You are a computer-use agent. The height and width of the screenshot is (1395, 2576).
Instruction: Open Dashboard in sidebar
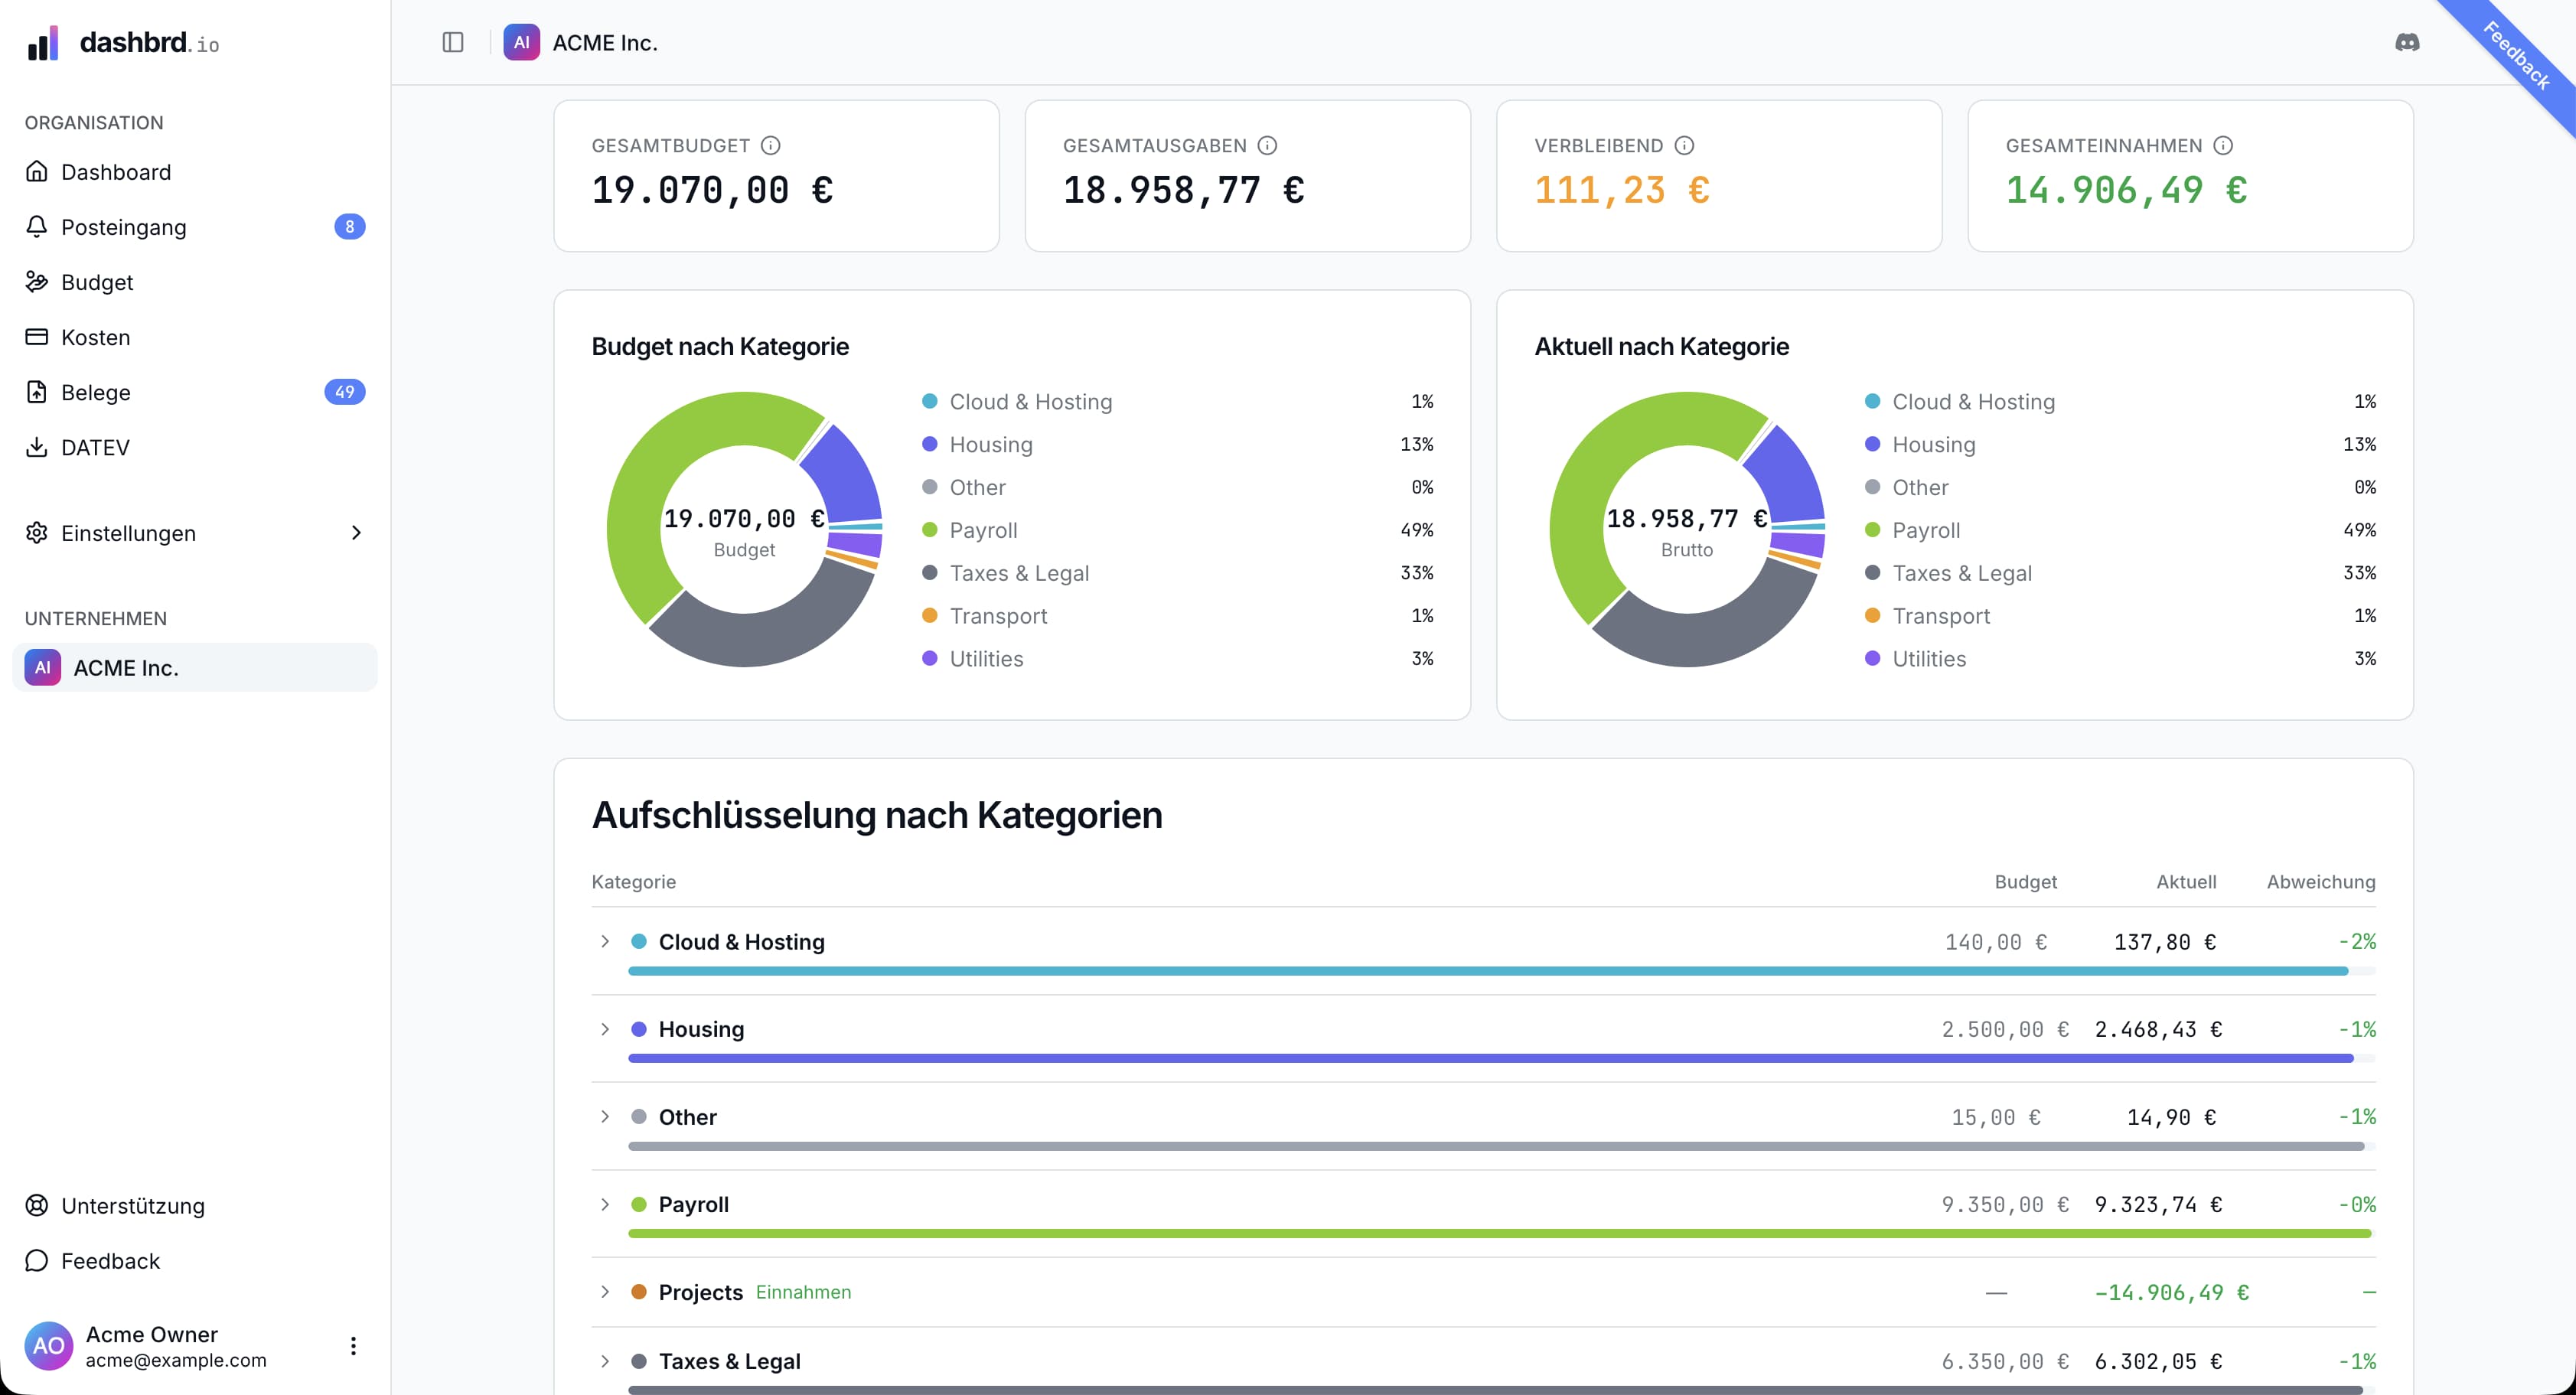pos(195,172)
